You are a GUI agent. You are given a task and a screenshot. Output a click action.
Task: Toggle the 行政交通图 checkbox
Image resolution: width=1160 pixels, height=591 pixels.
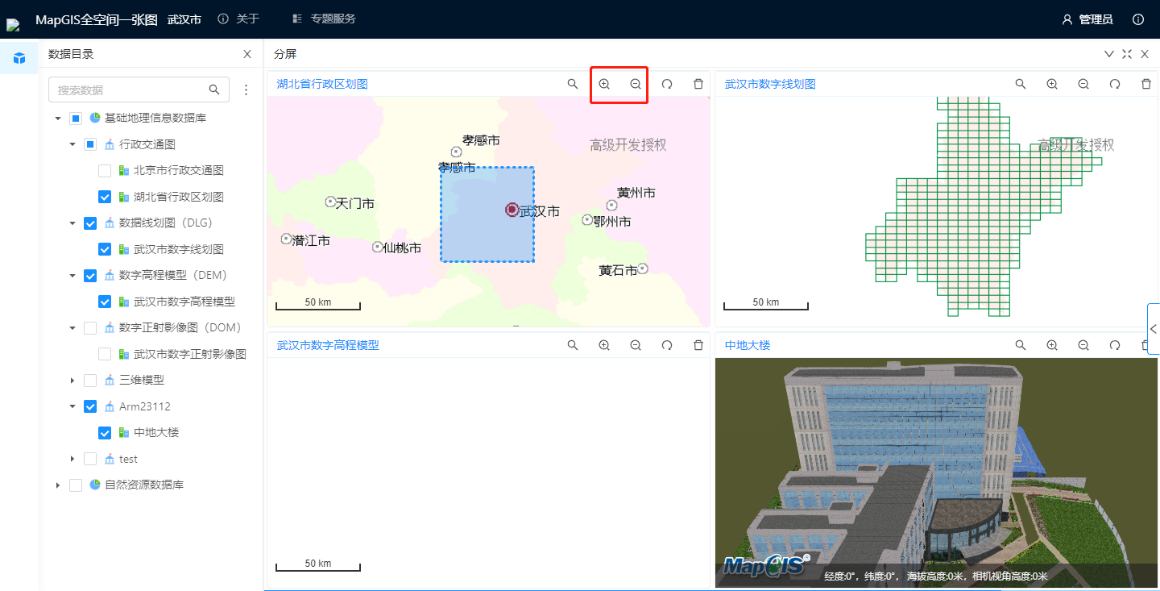[90, 144]
